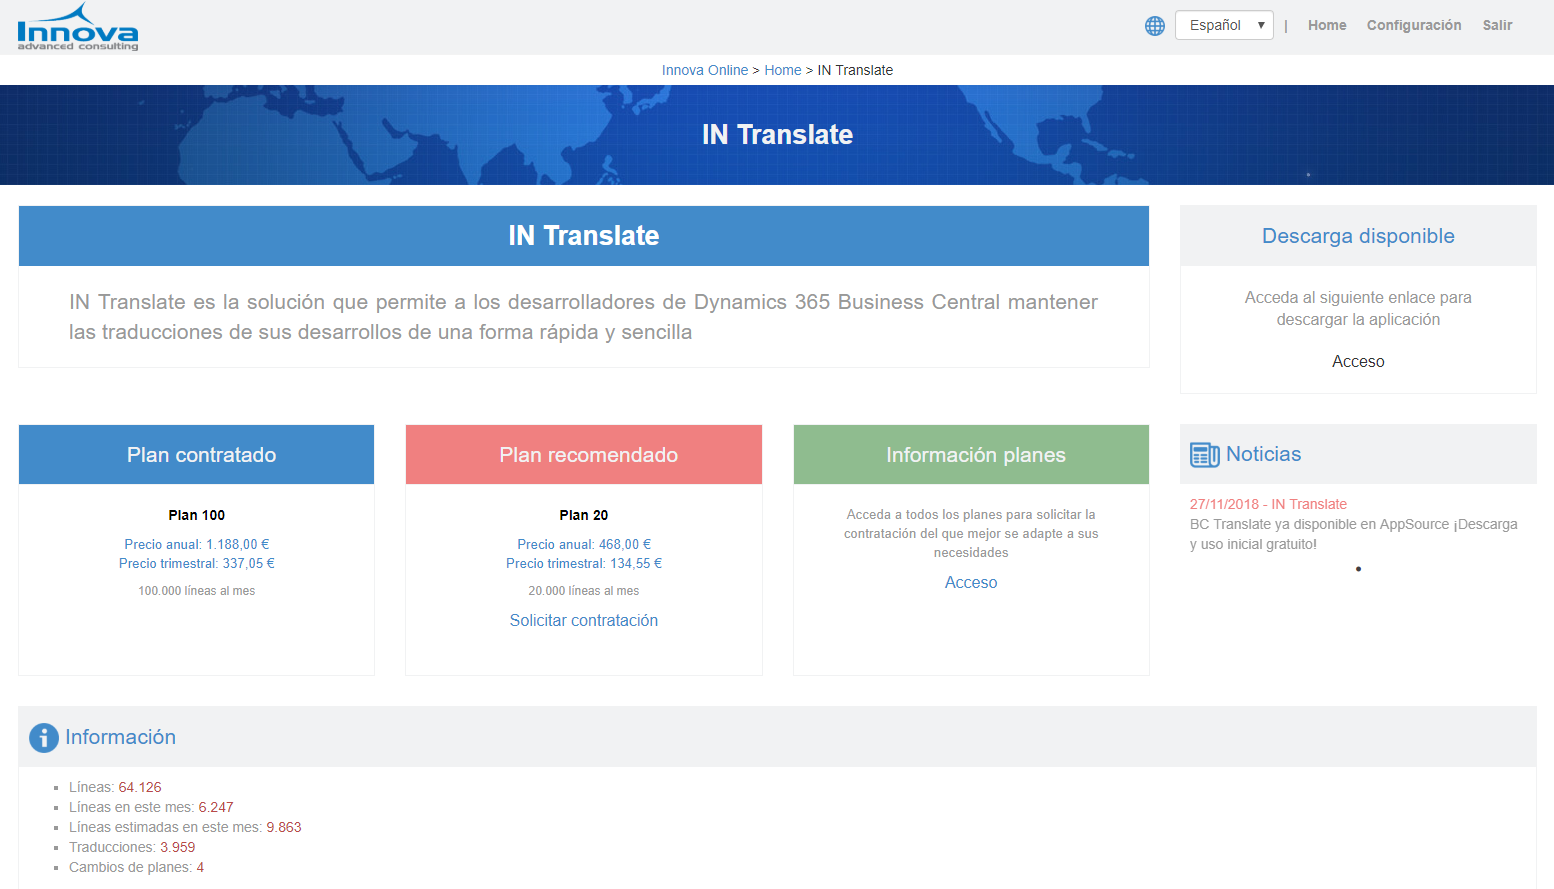
Task: Click the globe language icon
Action: [x=1155, y=26]
